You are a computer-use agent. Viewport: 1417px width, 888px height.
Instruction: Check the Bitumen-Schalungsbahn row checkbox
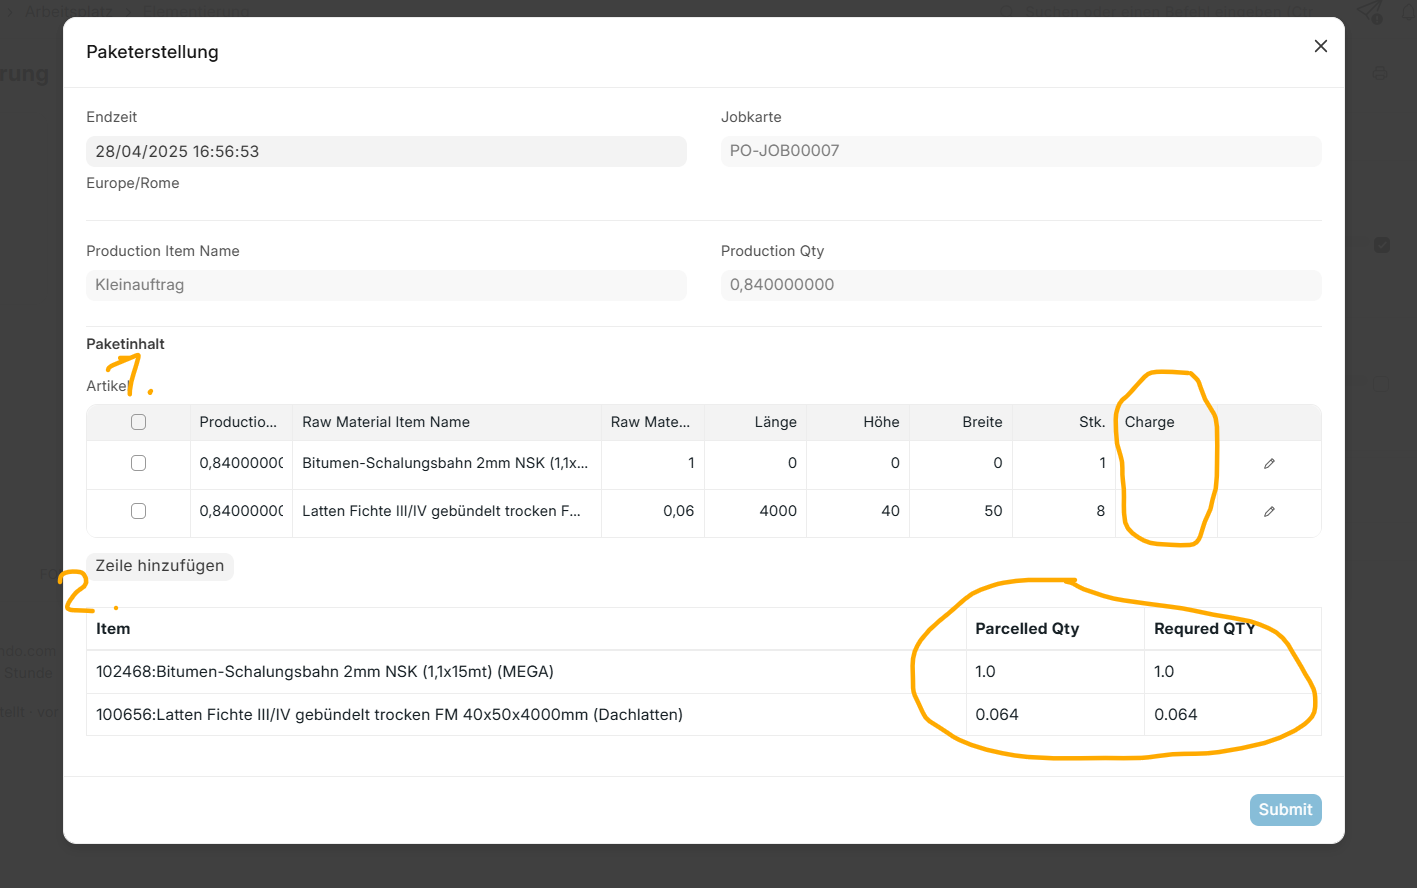[x=138, y=463]
